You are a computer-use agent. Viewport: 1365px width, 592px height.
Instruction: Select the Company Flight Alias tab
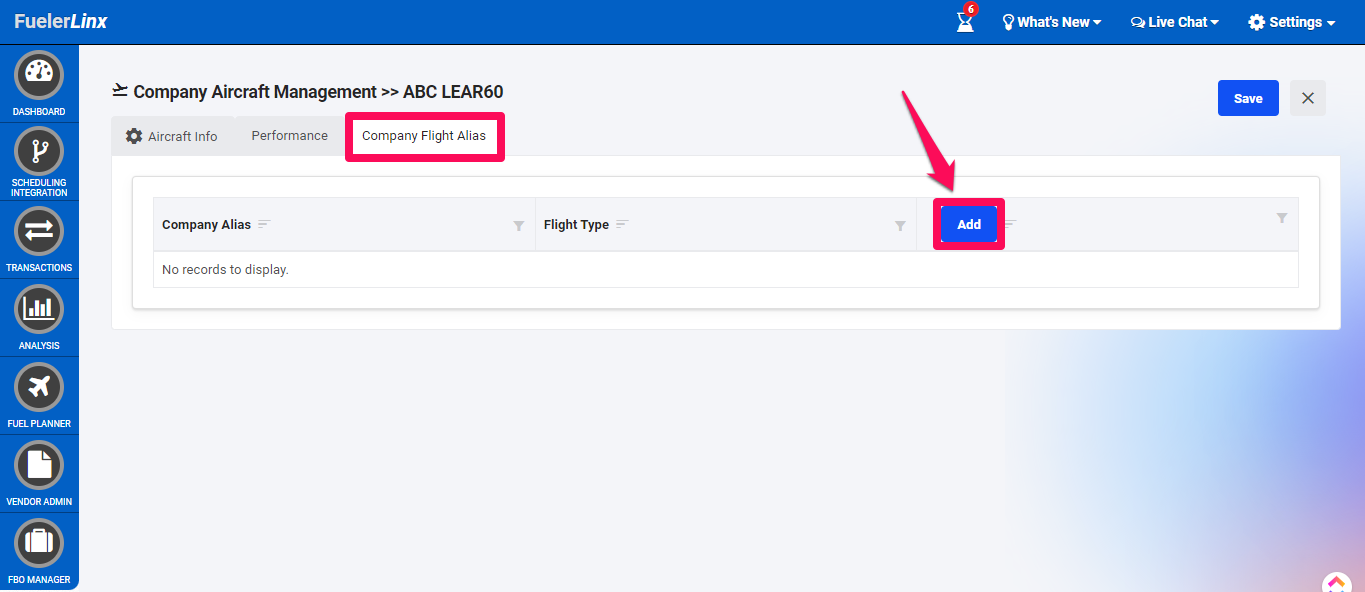click(x=424, y=136)
